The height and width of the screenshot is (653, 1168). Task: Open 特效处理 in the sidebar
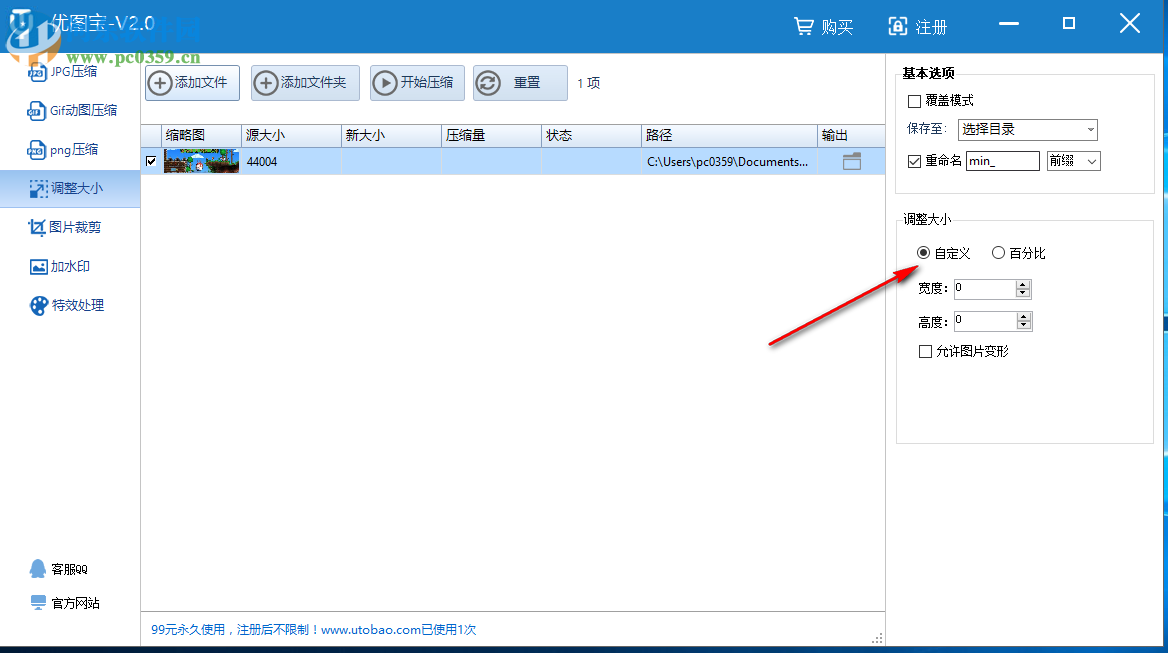67,305
